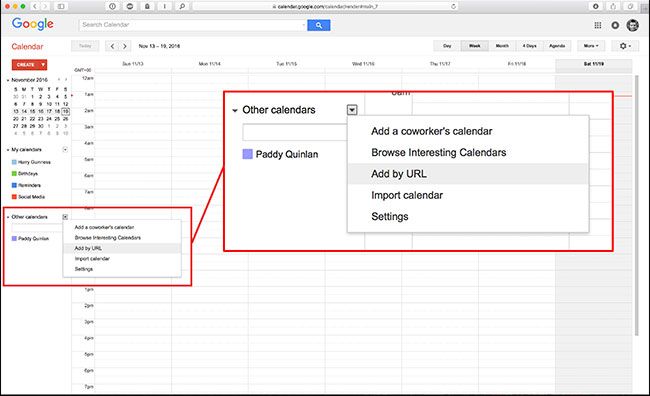Open the Sat 11/19 day header
Image resolution: width=650 pixels, height=396 pixels.
click(594, 64)
